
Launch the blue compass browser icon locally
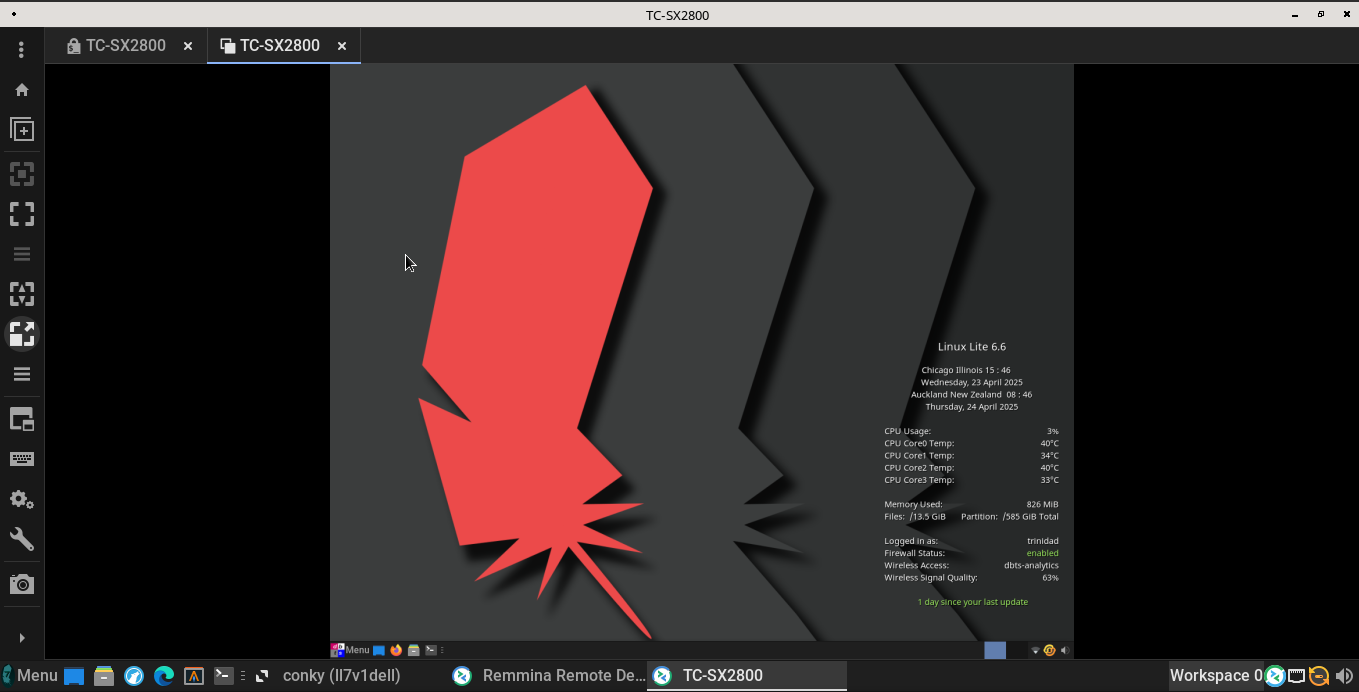tap(134, 676)
